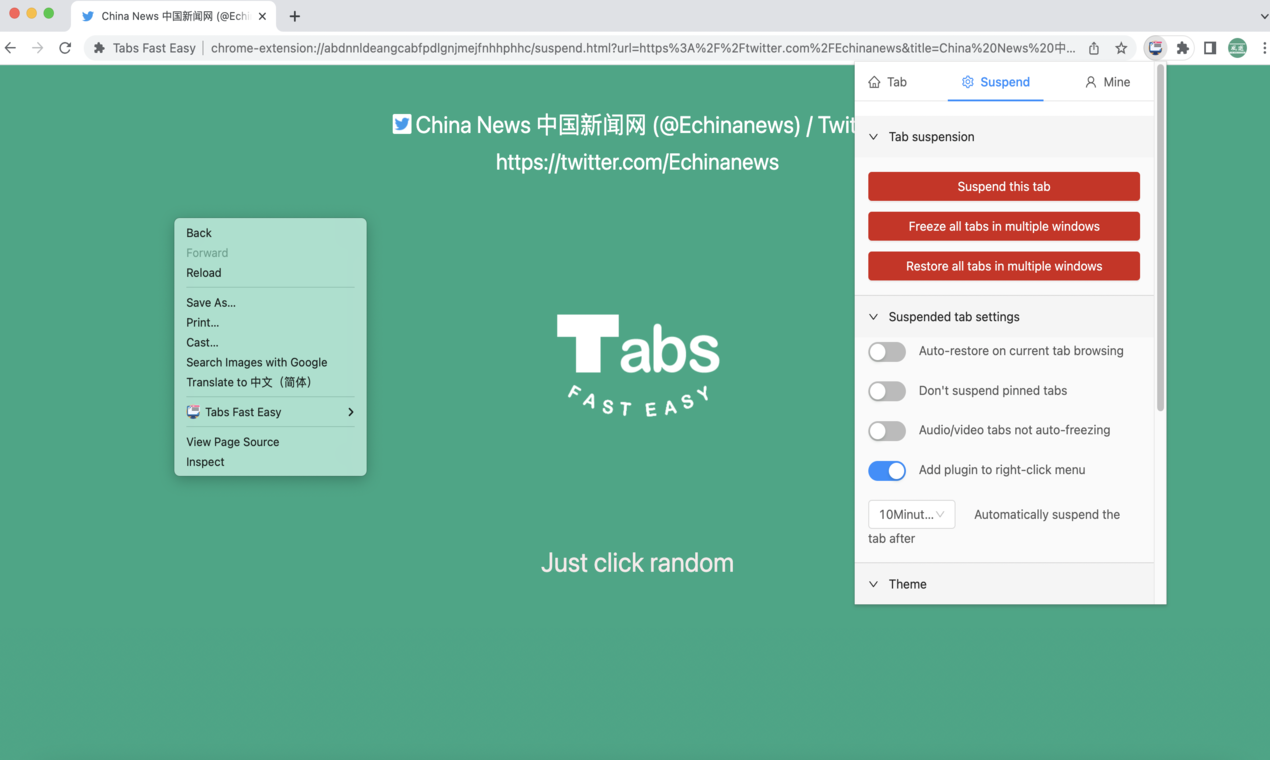Open a new tab with plus icon

(x=295, y=16)
